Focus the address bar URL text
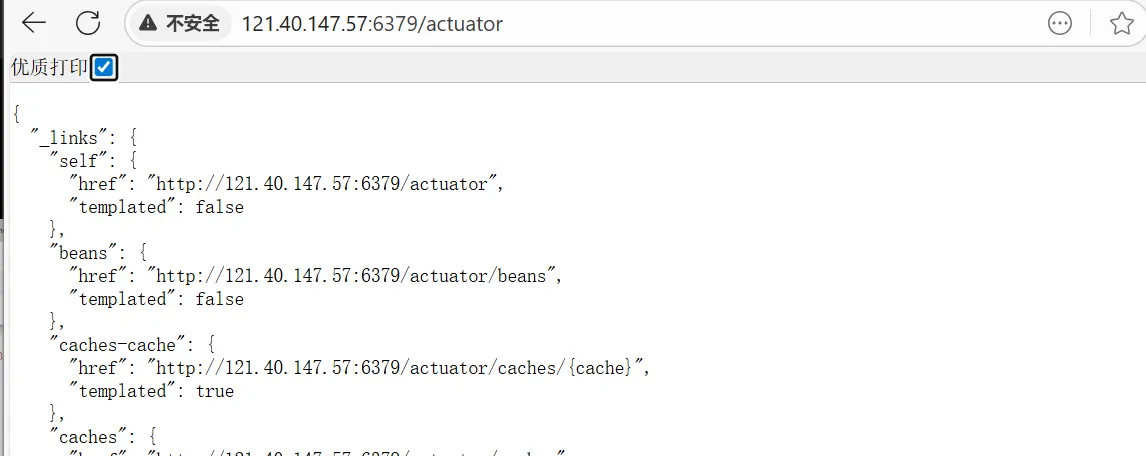Screen dimensions: 1146x456 point(372,23)
